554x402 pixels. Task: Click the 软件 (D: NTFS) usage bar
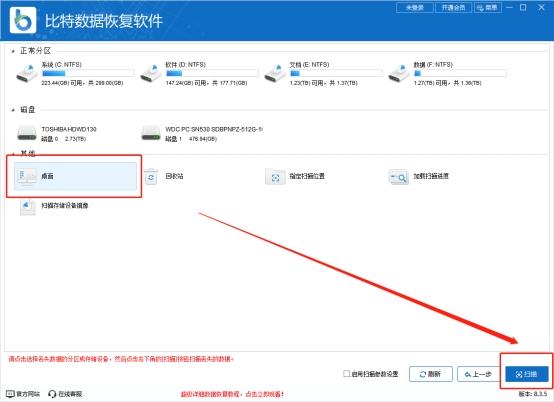tap(212, 73)
